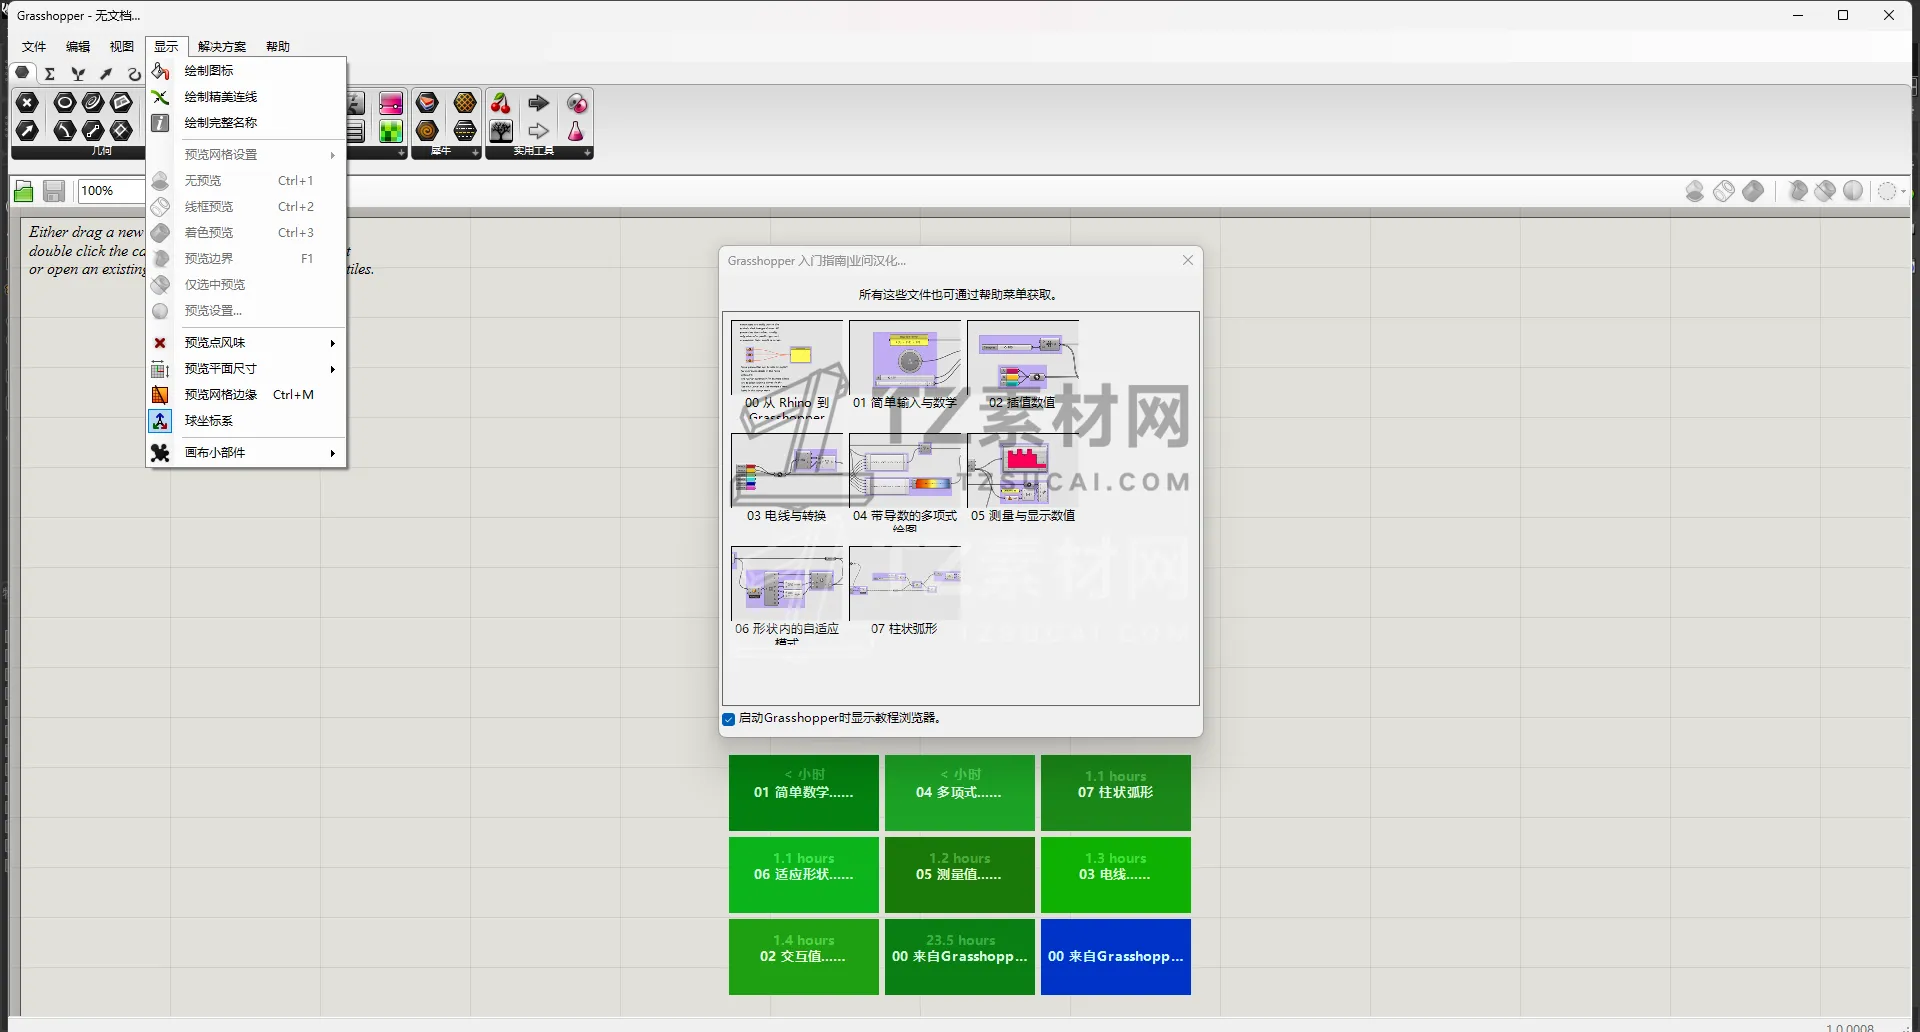Open tutorial 05 测量与显示数值 thumbnail
The image size is (1920, 1032).
(x=1023, y=478)
